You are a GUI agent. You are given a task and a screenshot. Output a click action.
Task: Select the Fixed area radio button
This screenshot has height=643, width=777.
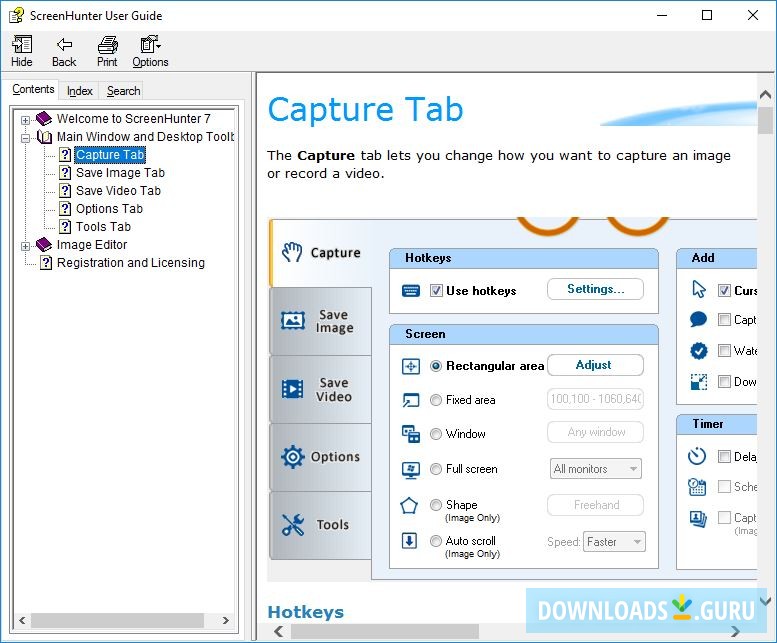click(436, 400)
